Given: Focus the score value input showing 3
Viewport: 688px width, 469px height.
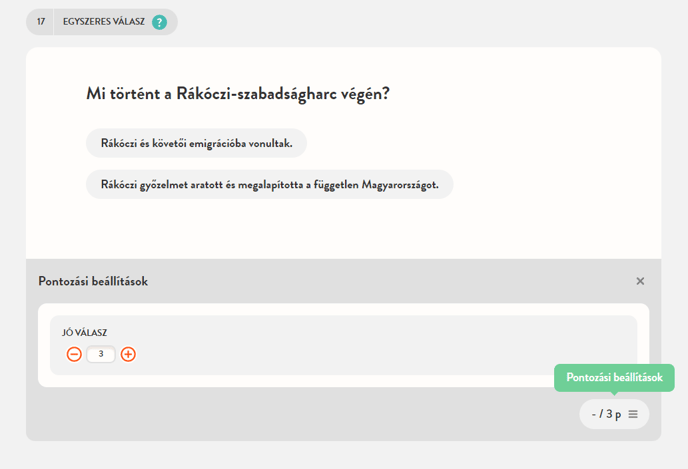Looking at the screenshot, I should coord(101,354).
